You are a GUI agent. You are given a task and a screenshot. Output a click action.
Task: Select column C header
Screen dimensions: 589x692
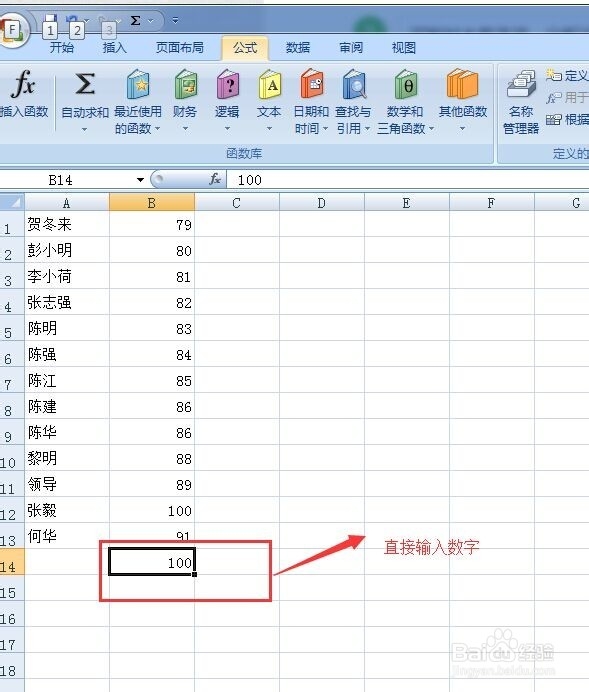click(x=236, y=203)
